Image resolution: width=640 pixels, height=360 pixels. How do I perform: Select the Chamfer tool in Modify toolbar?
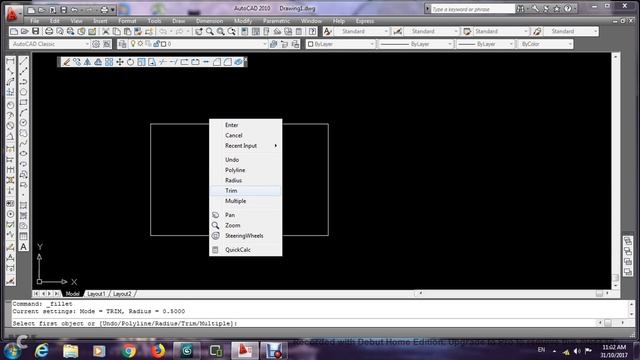pyautogui.click(x=217, y=62)
